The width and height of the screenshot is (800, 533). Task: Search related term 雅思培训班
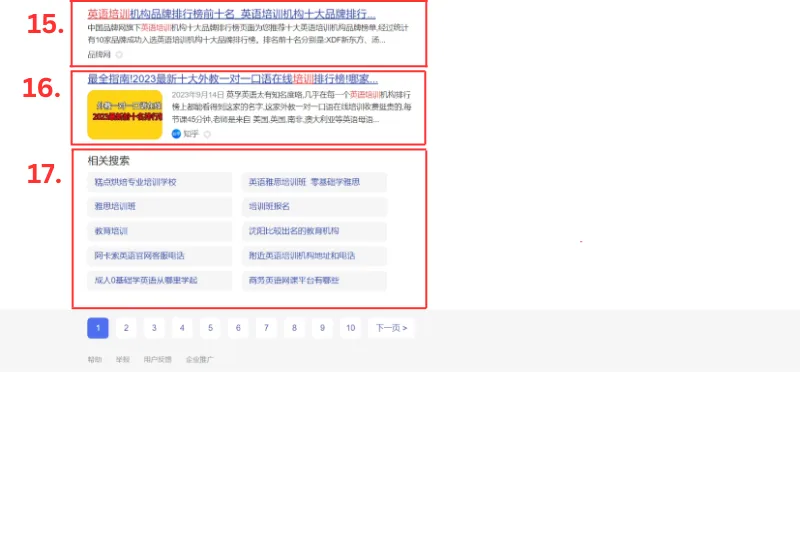pos(160,207)
